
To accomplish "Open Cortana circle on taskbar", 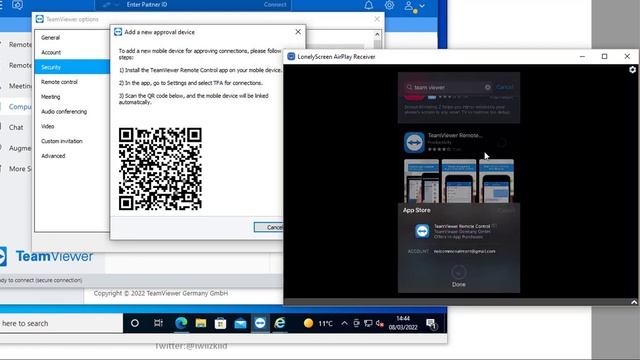I will tap(135, 323).
